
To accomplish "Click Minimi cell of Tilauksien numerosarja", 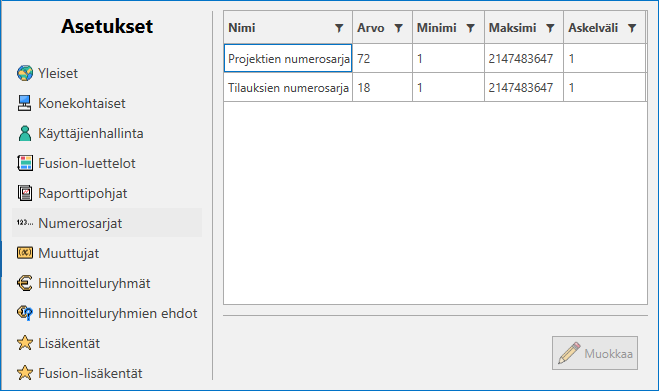I will 448,87.
